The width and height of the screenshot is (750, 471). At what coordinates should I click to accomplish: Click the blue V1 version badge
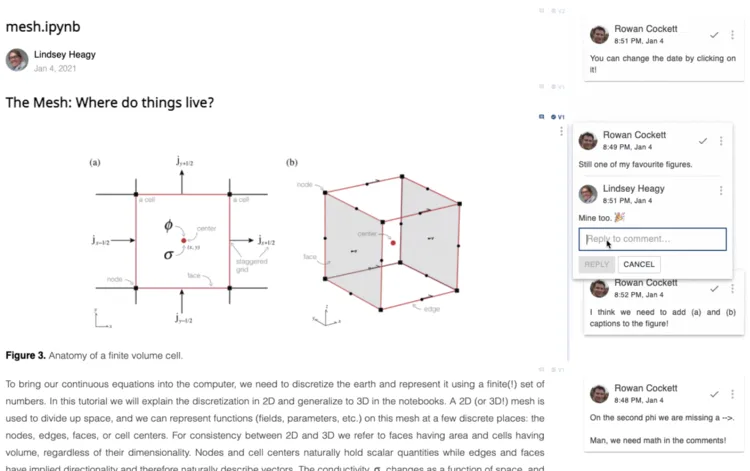(558, 117)
